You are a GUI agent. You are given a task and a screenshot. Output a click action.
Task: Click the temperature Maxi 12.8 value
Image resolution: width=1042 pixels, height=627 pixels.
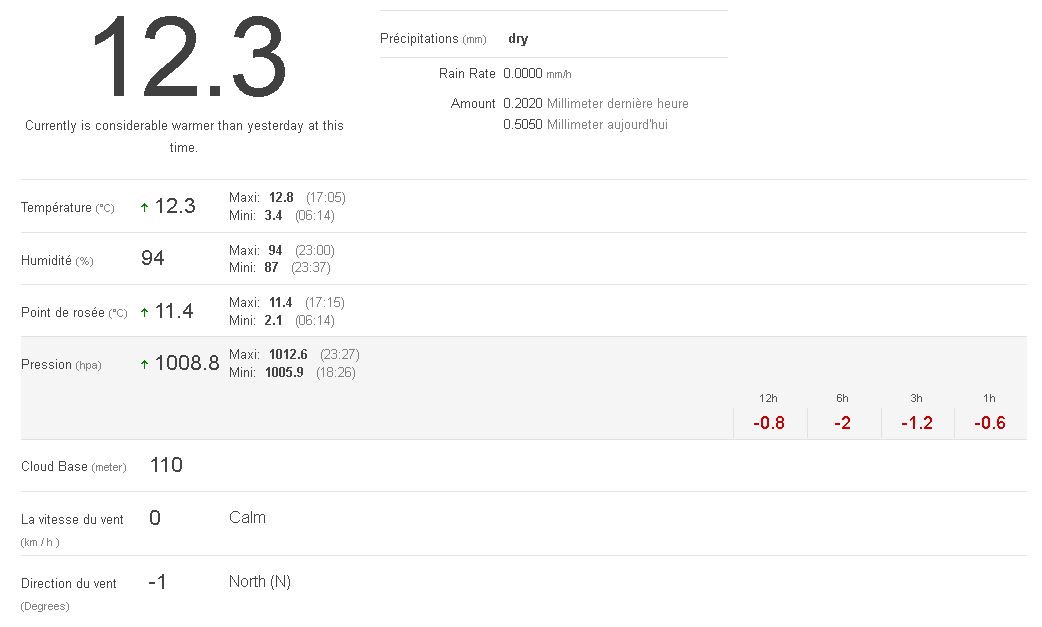[x=281, y=197]
